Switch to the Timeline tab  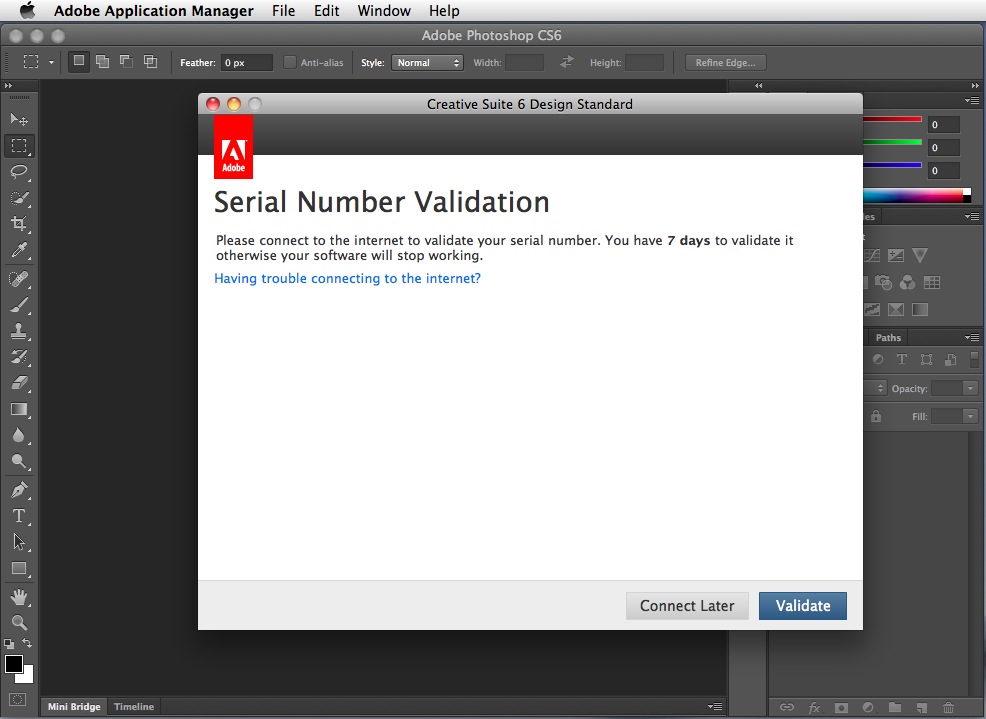[x=133, y=706]
